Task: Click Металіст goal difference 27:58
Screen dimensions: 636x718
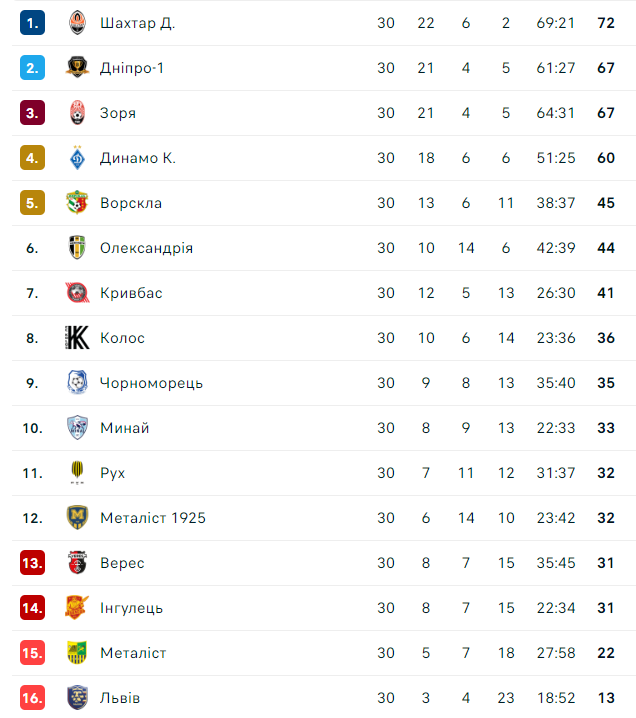Action: [556, 653]
